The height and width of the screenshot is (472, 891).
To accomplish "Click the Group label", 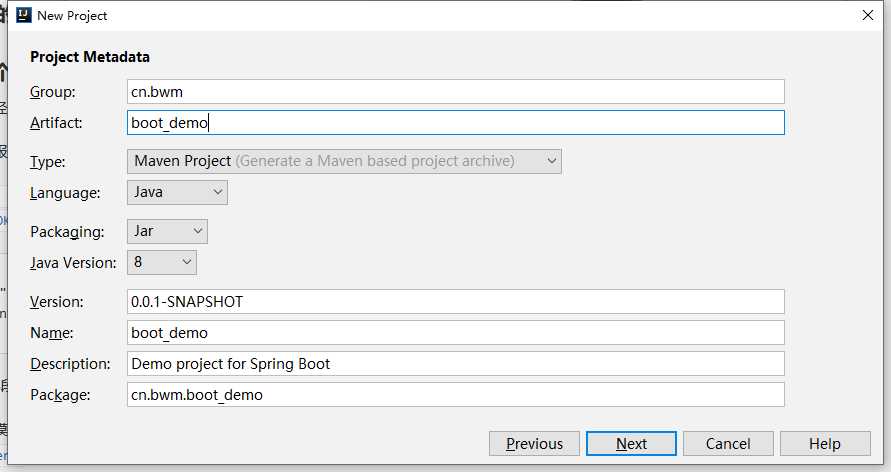I will coord(52,92).
